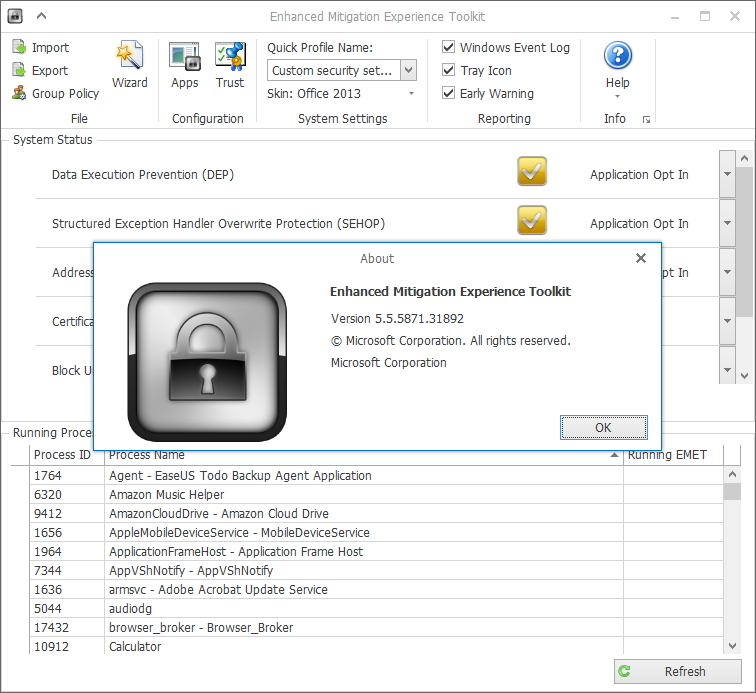The height and width of the screenshot is (693, 756).
Task: Select the browser_broker process row
Action: pos(376,627)
